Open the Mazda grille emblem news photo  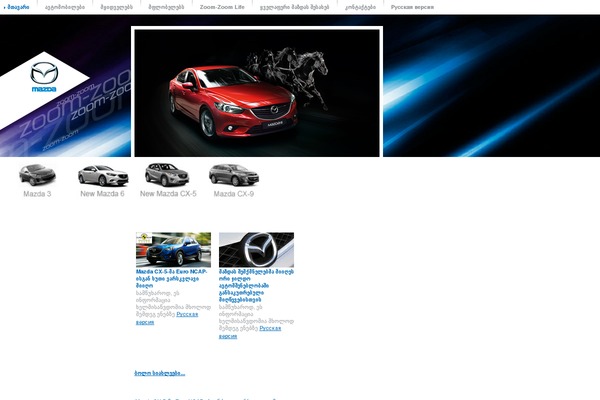tap(256, 250)
